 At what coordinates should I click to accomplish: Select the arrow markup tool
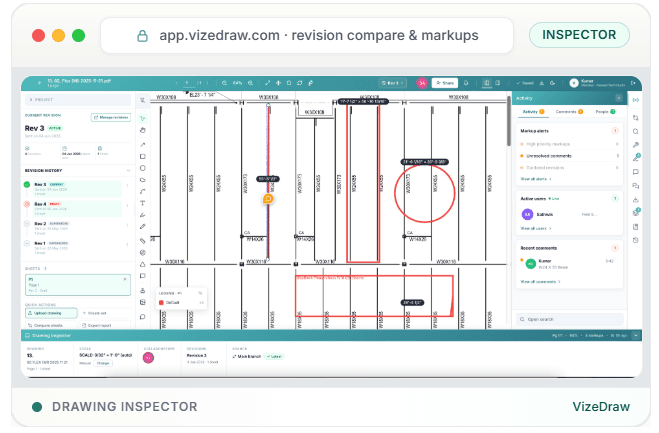point(142,145)
